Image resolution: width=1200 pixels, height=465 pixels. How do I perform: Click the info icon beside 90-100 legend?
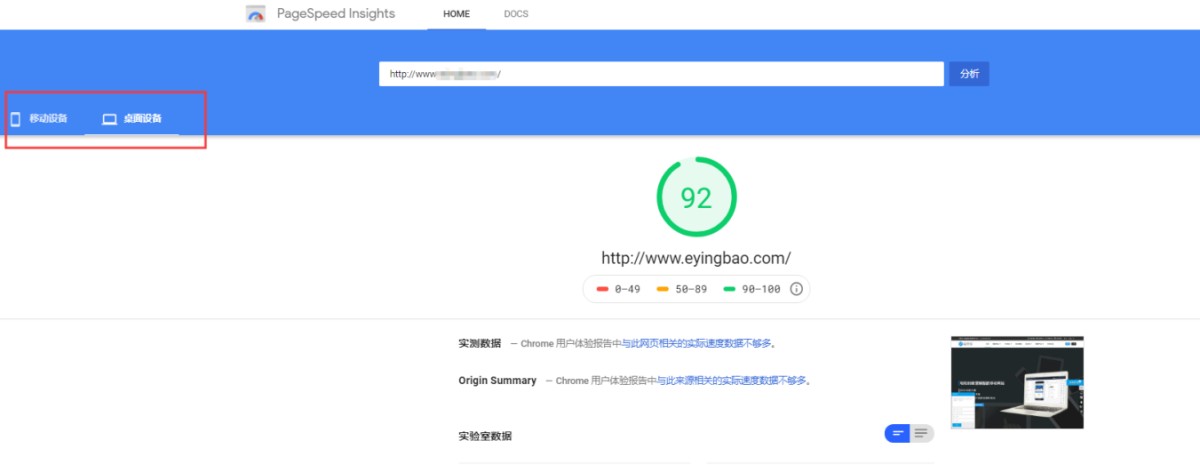(797, 289)
